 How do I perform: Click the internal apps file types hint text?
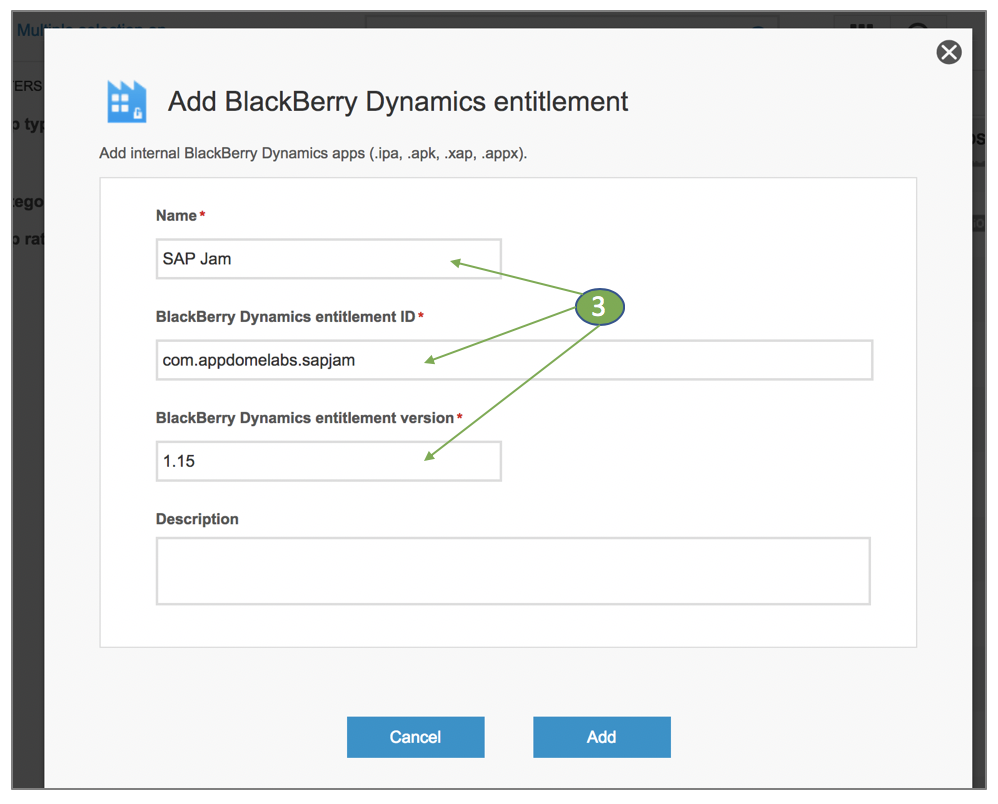pos(313,154)
